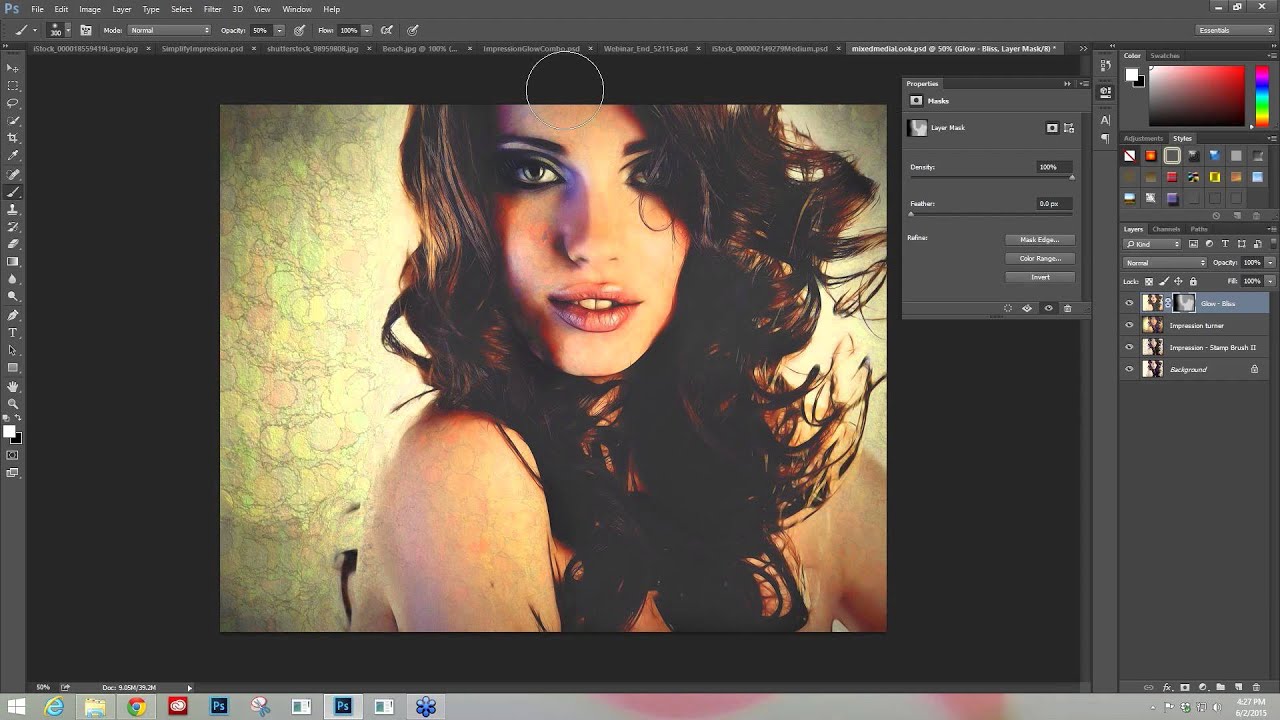Viewport: 1280px width, 720px height.
Task: Toggle lock transparent pixels
Action: (x=1149, y=281)
